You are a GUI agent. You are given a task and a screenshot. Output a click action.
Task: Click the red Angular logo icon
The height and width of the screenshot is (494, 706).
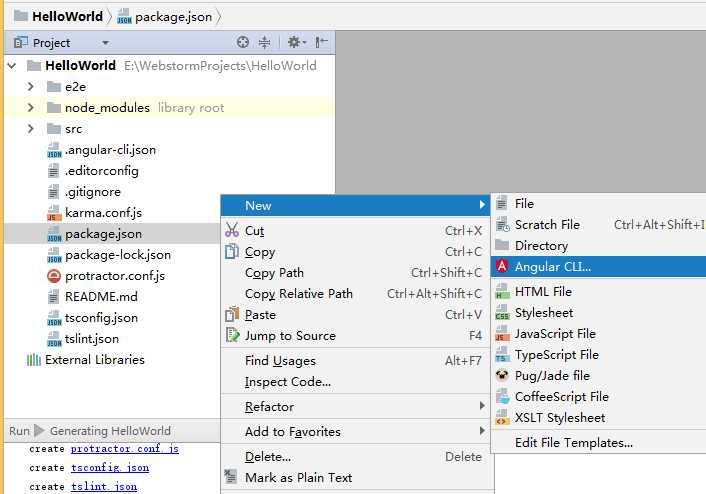(502, 266)
